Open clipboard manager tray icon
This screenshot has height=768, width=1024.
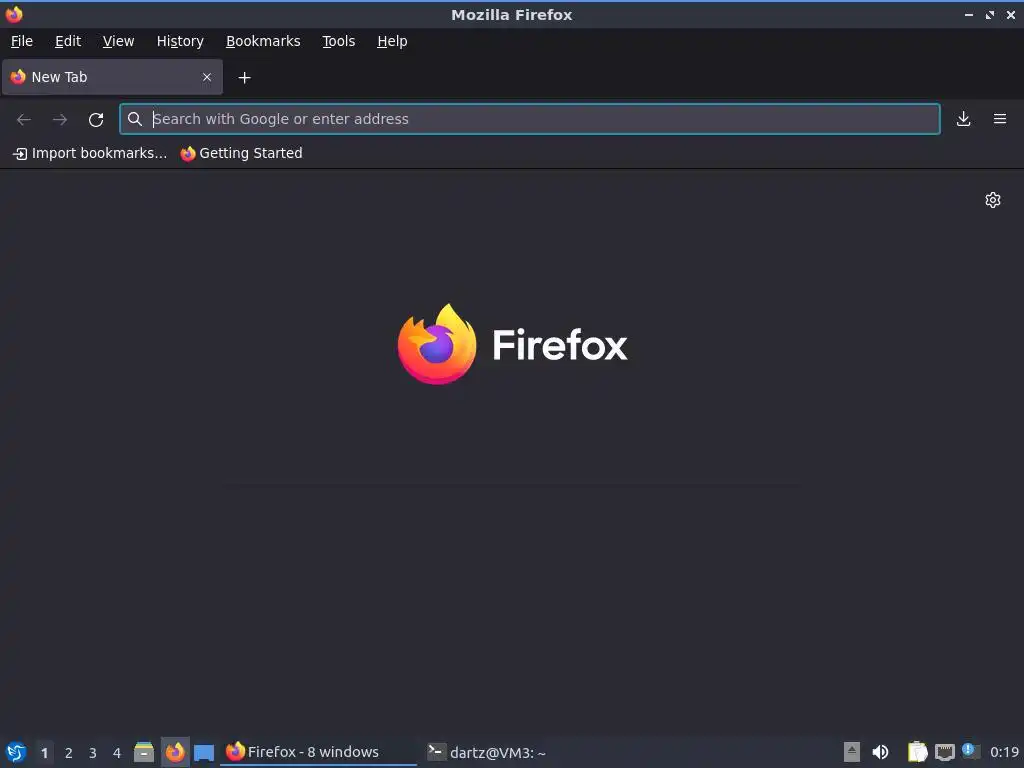click(x=917, y=752)
